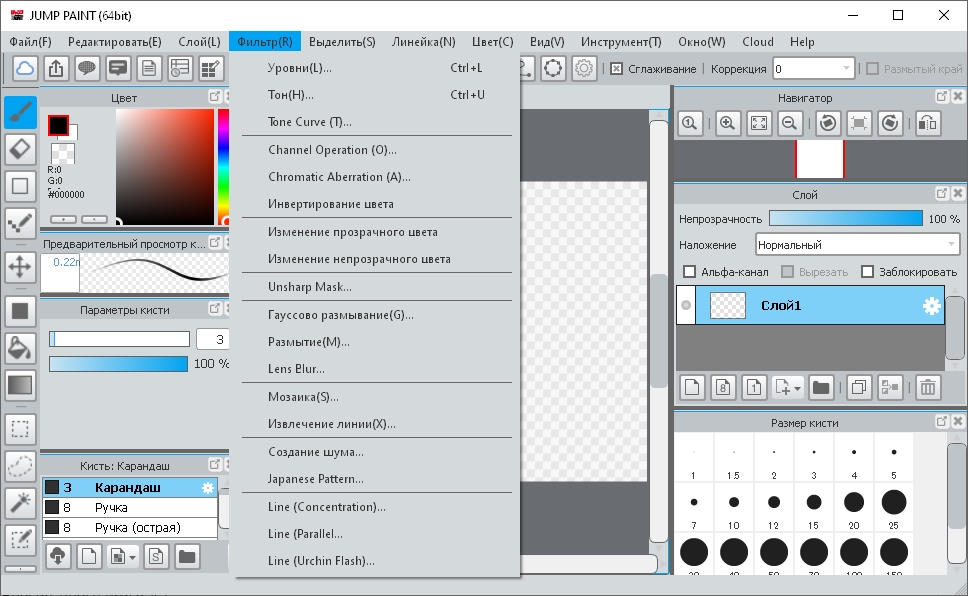
Task: Expand add brush dropdown in brush panel
Action: (133, 558)
